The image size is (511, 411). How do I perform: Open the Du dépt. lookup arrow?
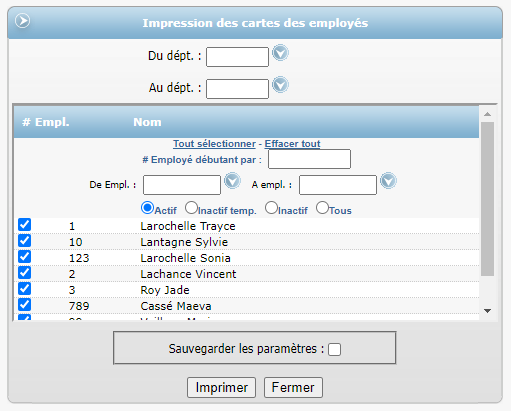pos(280,53)
